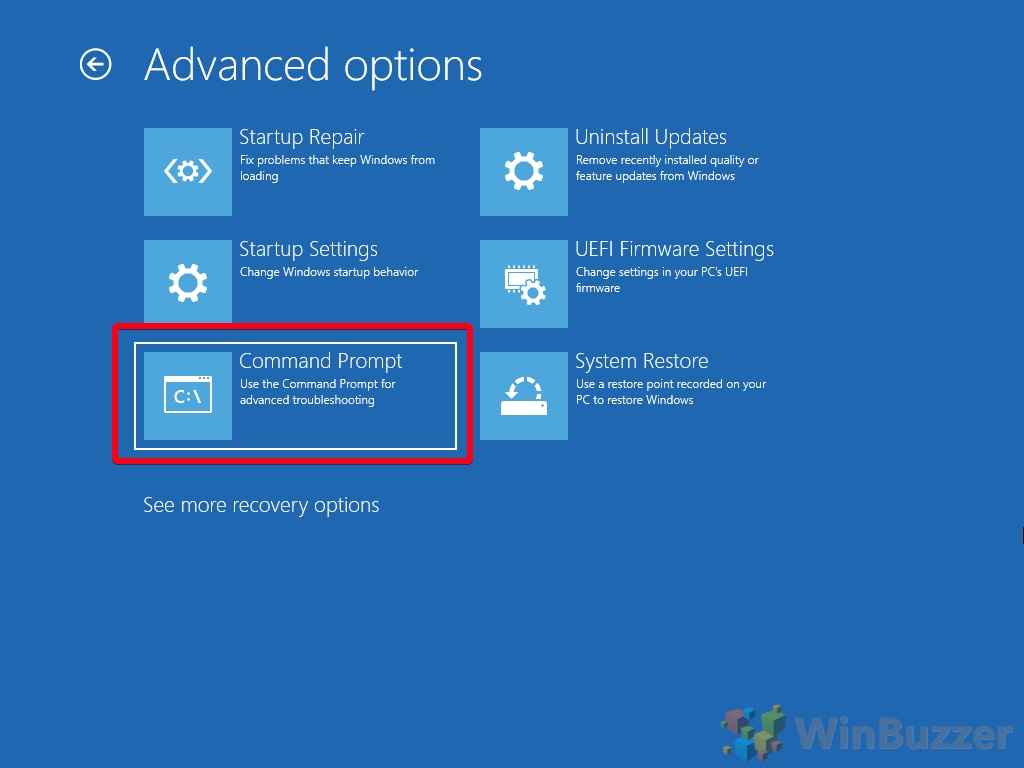Click 'Use the Command Prompt for advanced troubleshooting'
Image resolution: width=1024 pixels, height=768 pixels.
coord(317,392)
